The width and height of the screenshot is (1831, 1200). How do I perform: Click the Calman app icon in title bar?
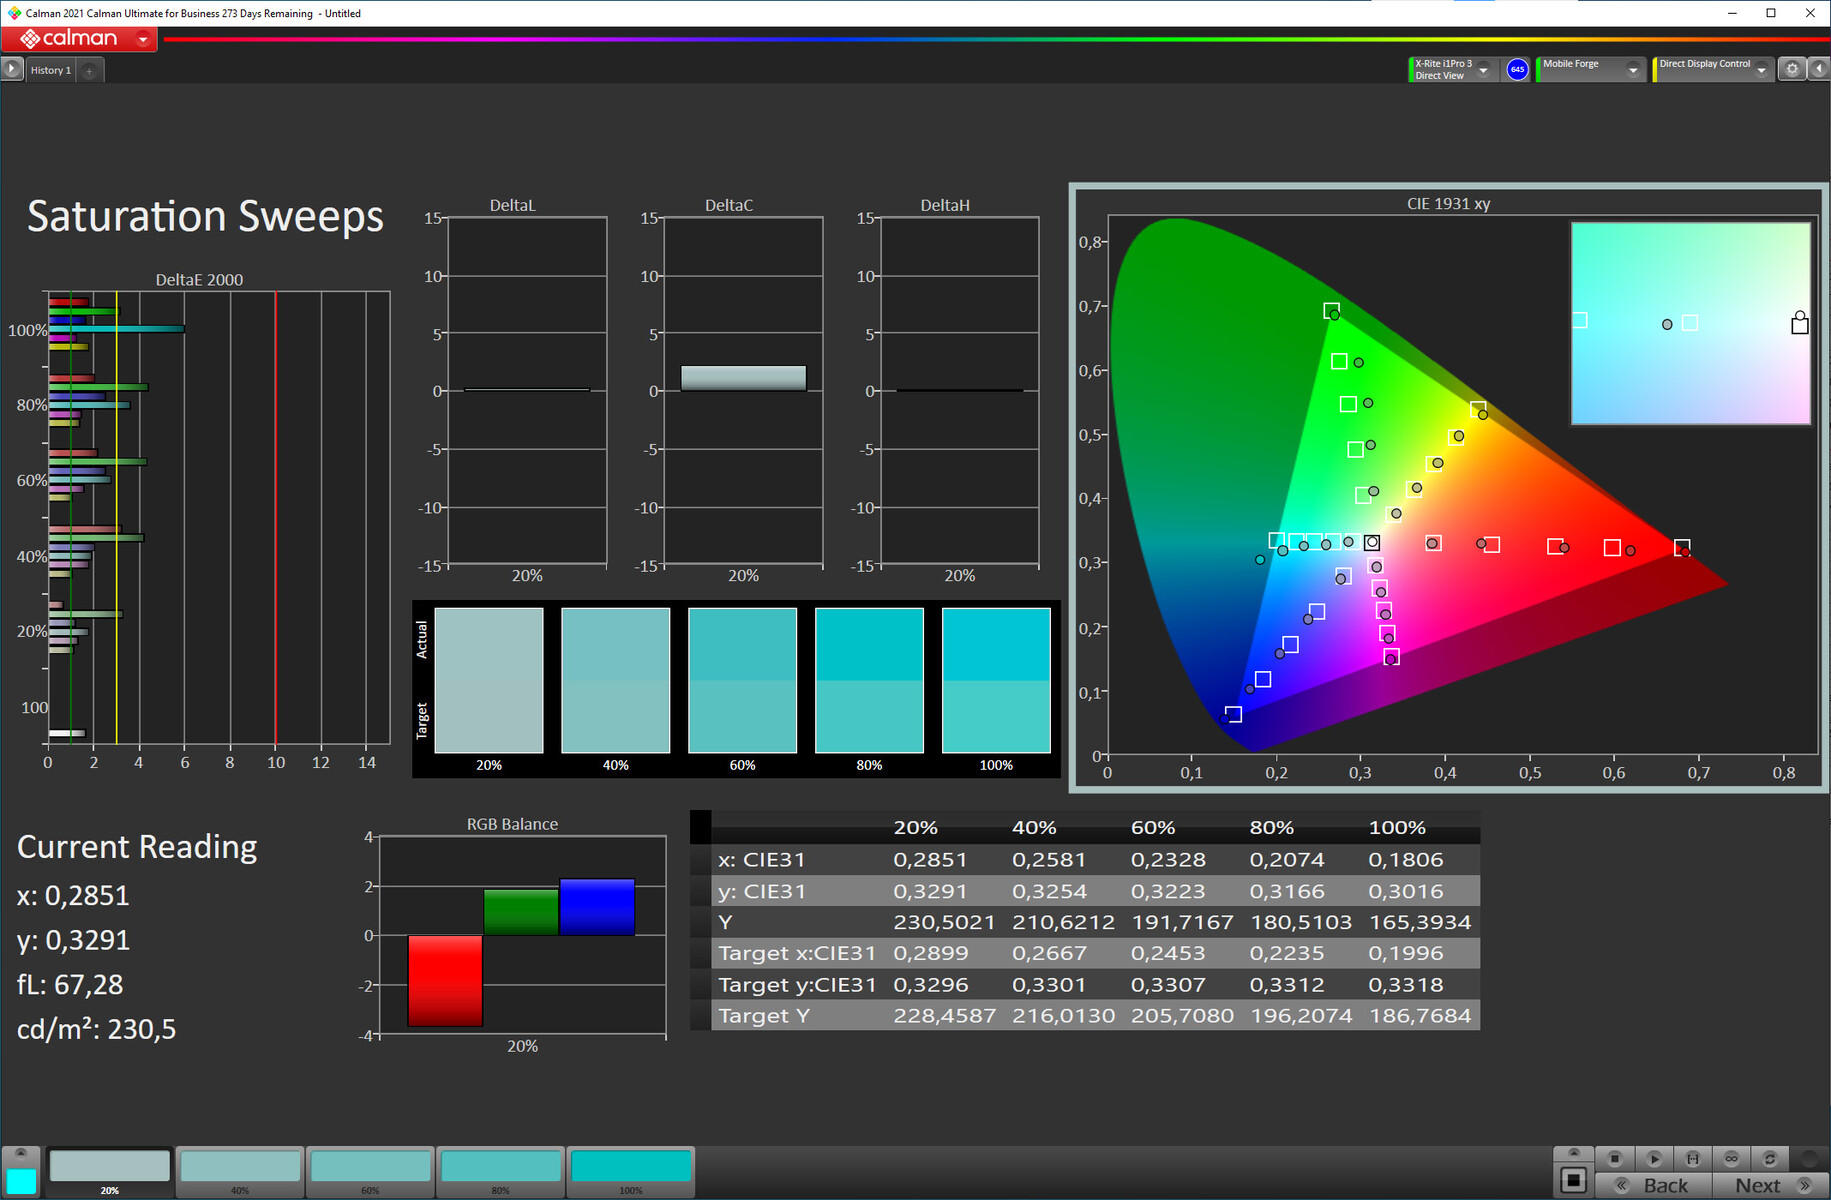click(x=13, y=13)
